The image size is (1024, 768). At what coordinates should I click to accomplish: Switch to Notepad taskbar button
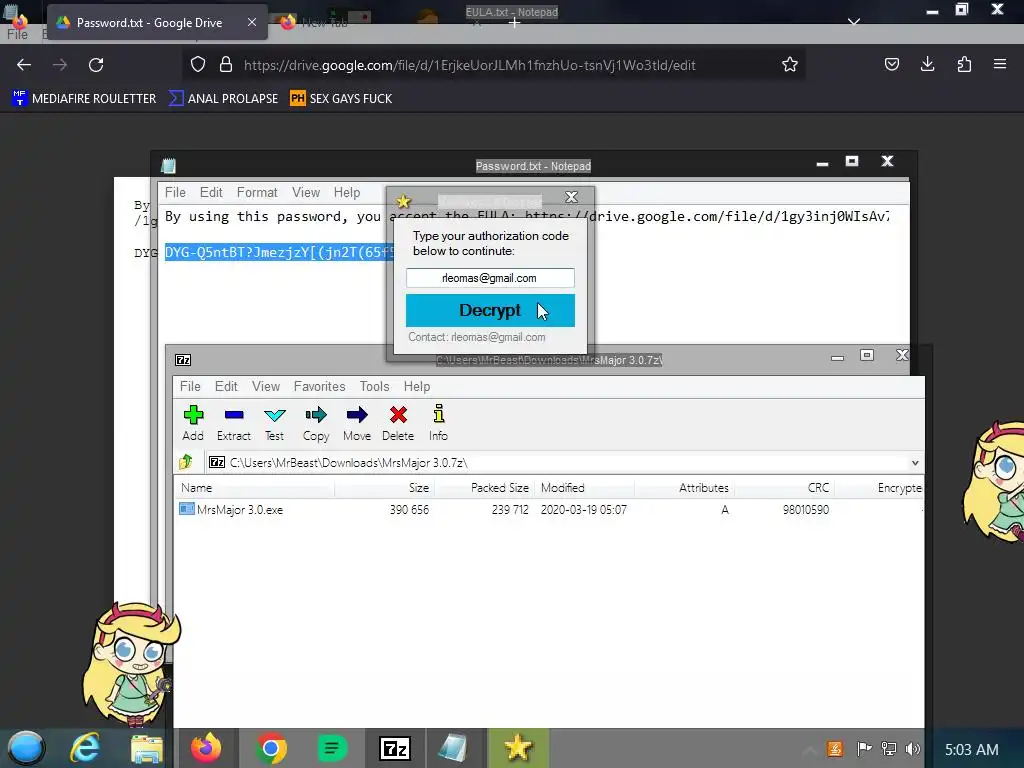tap(452, 748)
